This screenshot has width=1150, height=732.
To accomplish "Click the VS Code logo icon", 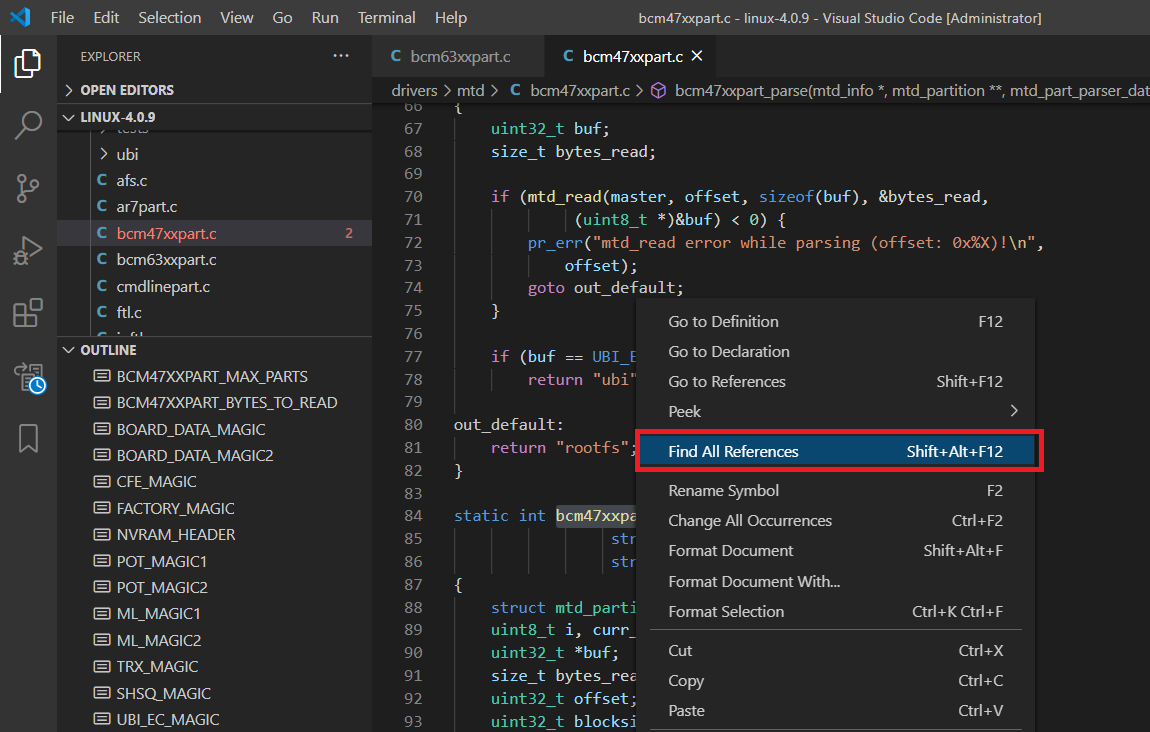I will 21,17.
